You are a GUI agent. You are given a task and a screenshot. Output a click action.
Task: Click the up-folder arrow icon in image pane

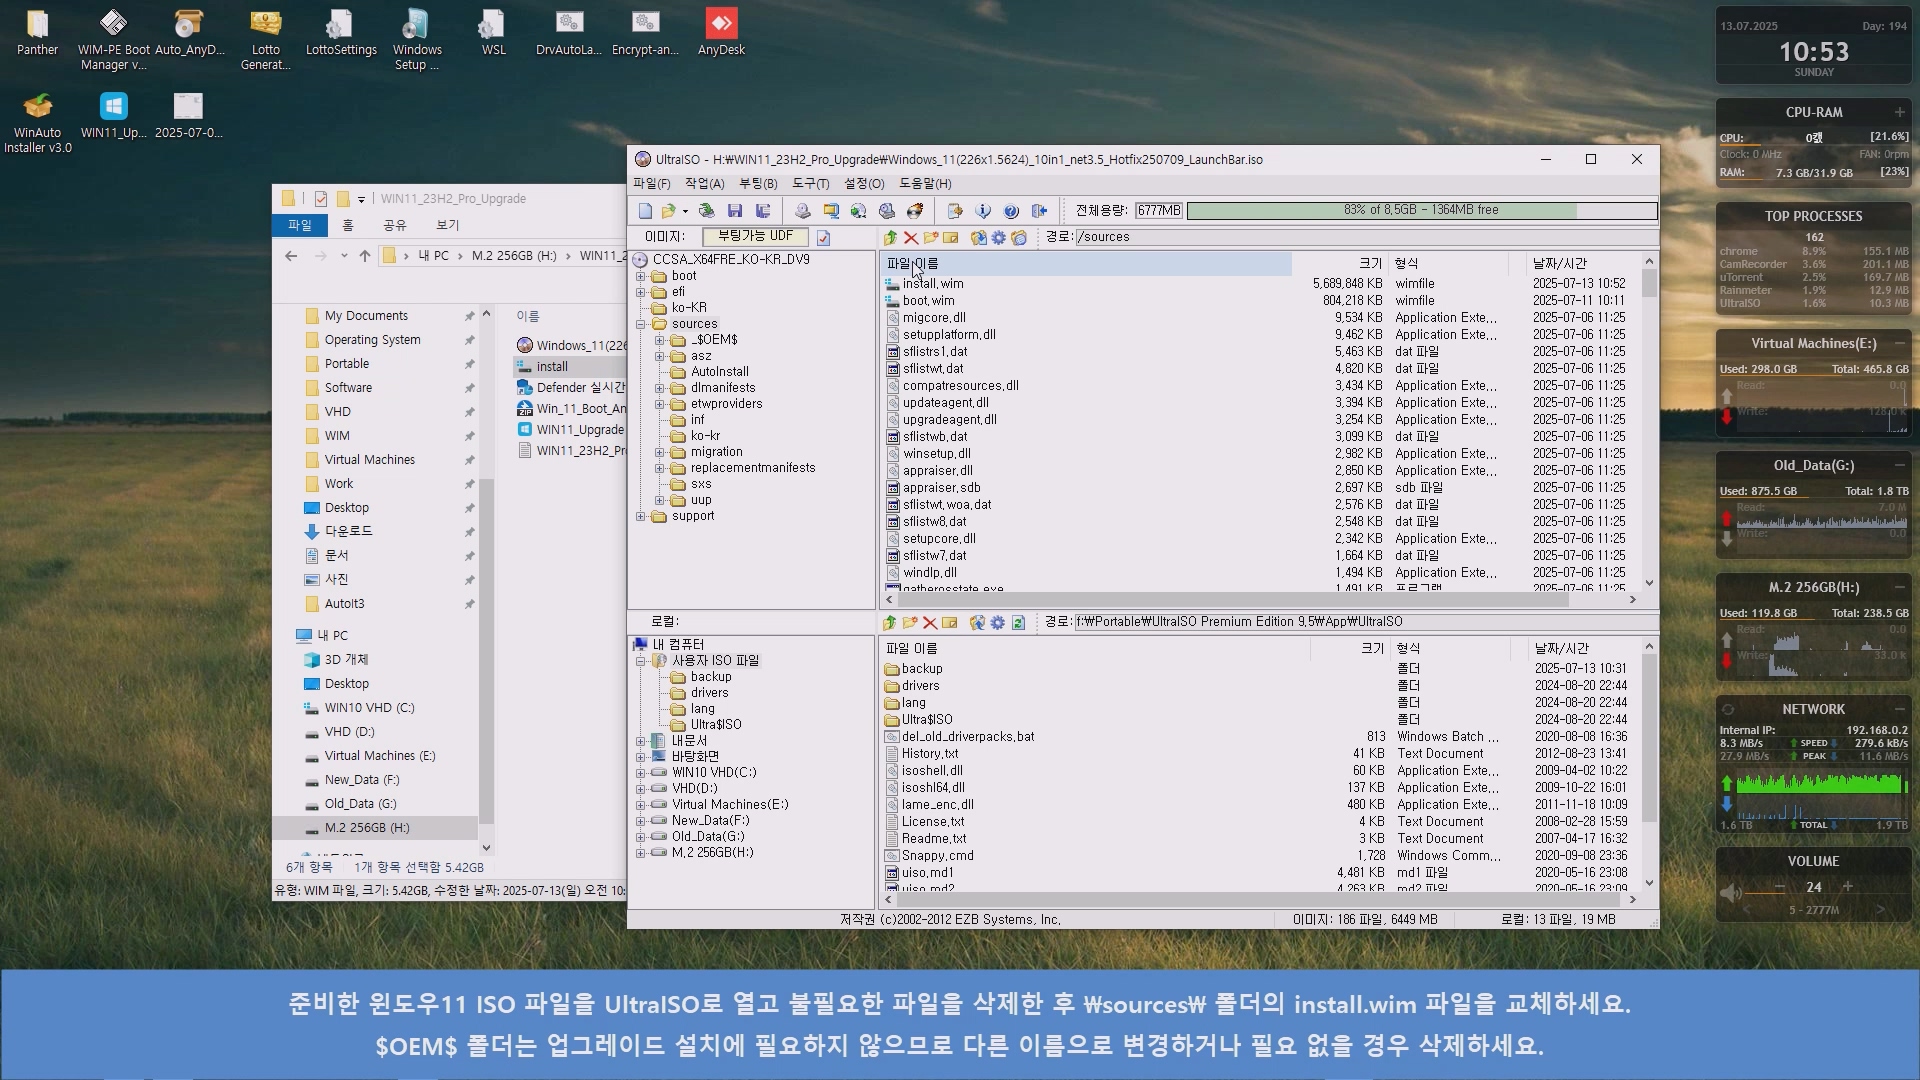890,238
